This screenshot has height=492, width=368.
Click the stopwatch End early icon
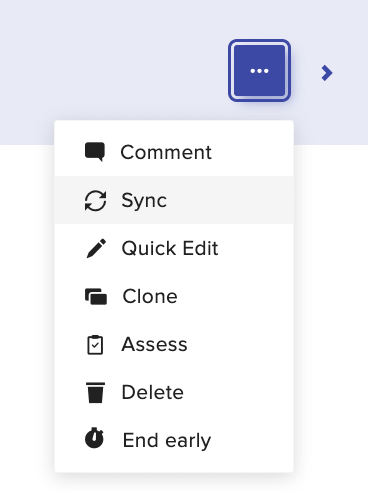(94, 438)
